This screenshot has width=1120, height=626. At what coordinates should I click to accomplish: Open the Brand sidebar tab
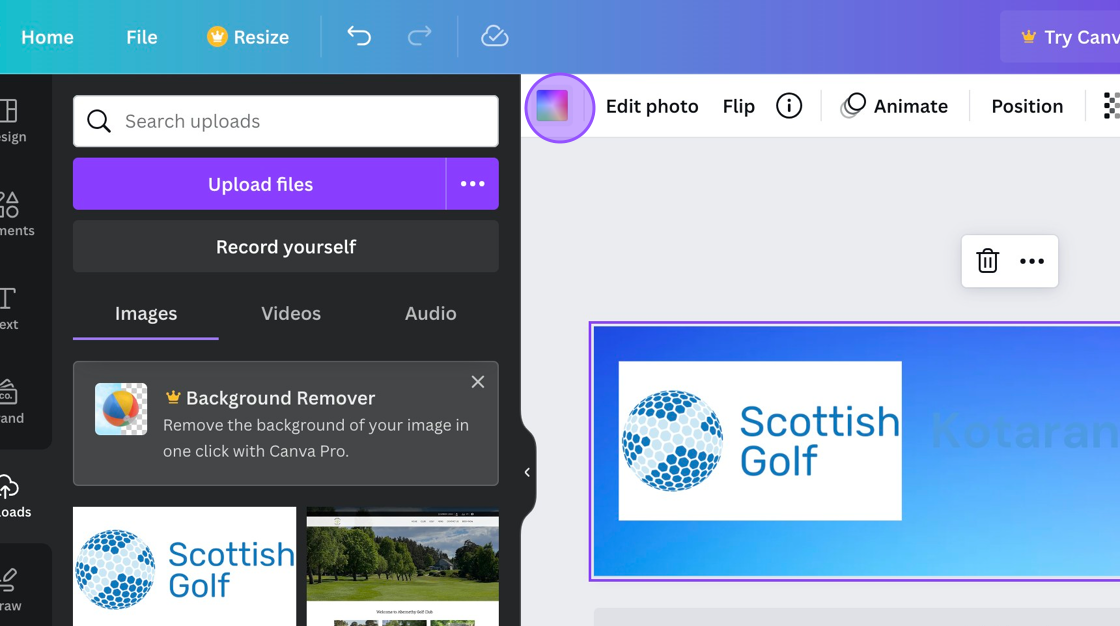(x=11, y=401)
